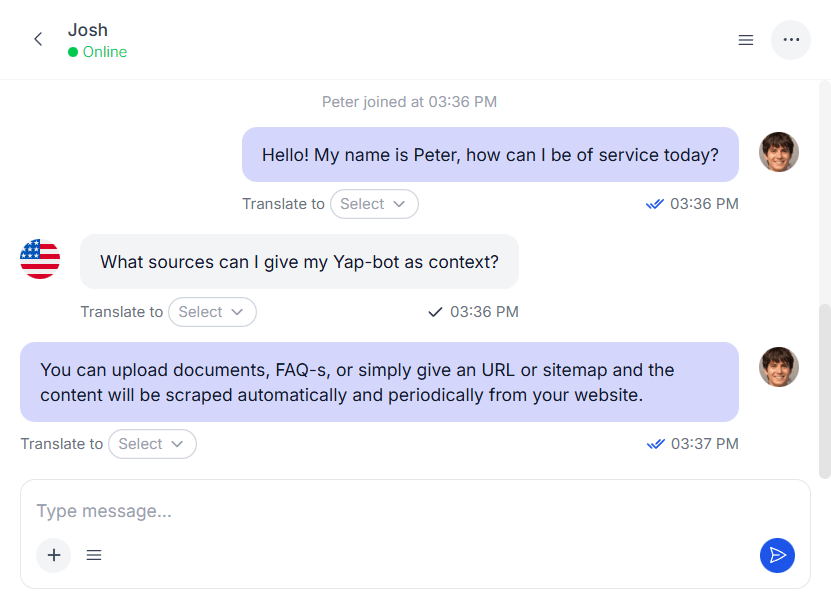The width and height of the screenshot is (831, 609).
Task: Open Translate to dropdown under greeting message
Action: 374,204
